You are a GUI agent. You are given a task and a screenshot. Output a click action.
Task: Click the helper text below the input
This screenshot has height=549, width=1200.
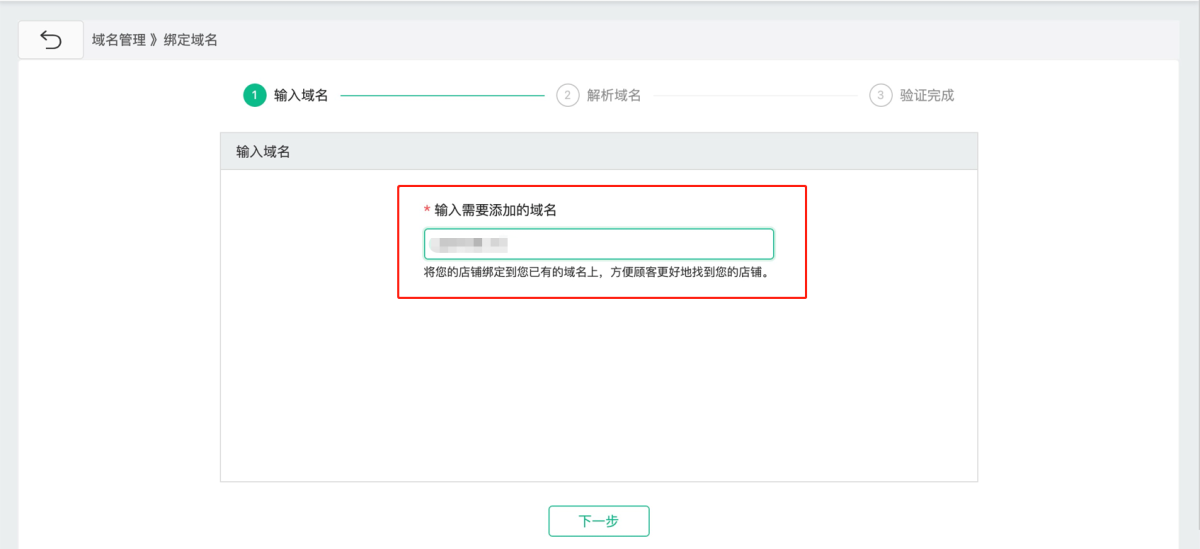597,272
